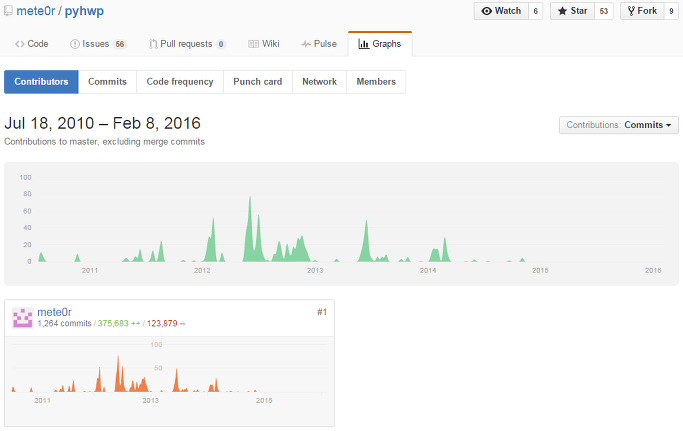
Task: Click the 2013 label on main graph
Action: coord(315,271)
